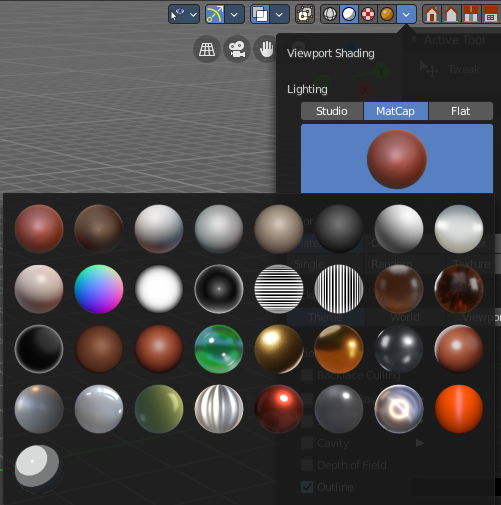This screenshot has width=501, height=505.
Task: Click the large selected MatCap preview
Action: pyautogui.click(x=397, y=159)
